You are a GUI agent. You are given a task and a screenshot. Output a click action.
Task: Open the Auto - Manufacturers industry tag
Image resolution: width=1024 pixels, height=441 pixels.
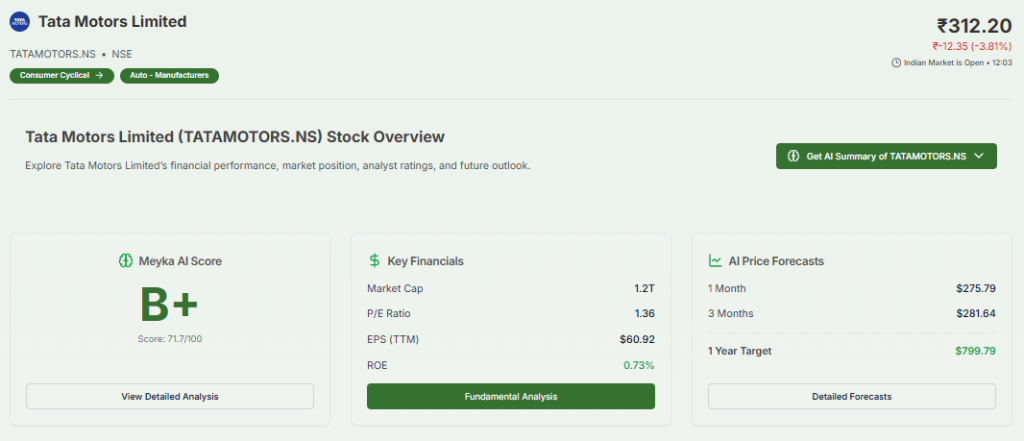pos(169,76)
